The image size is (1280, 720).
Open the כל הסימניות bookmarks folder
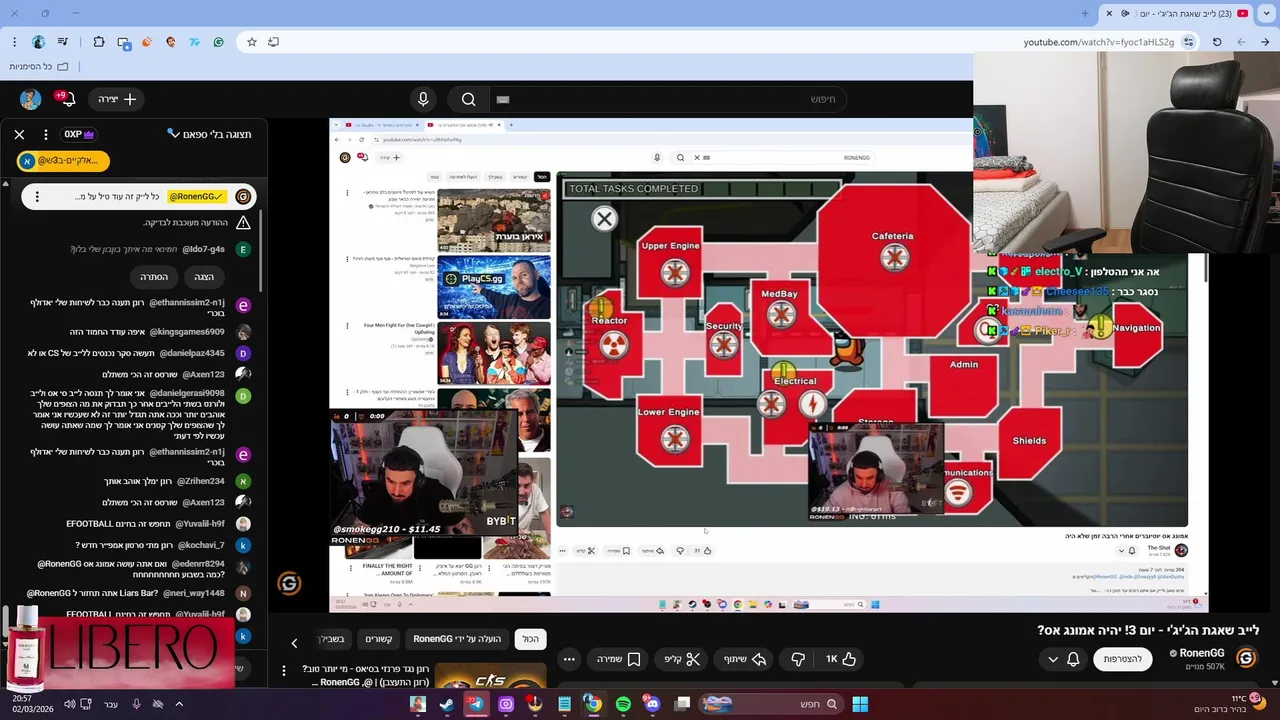pos(39,66)
